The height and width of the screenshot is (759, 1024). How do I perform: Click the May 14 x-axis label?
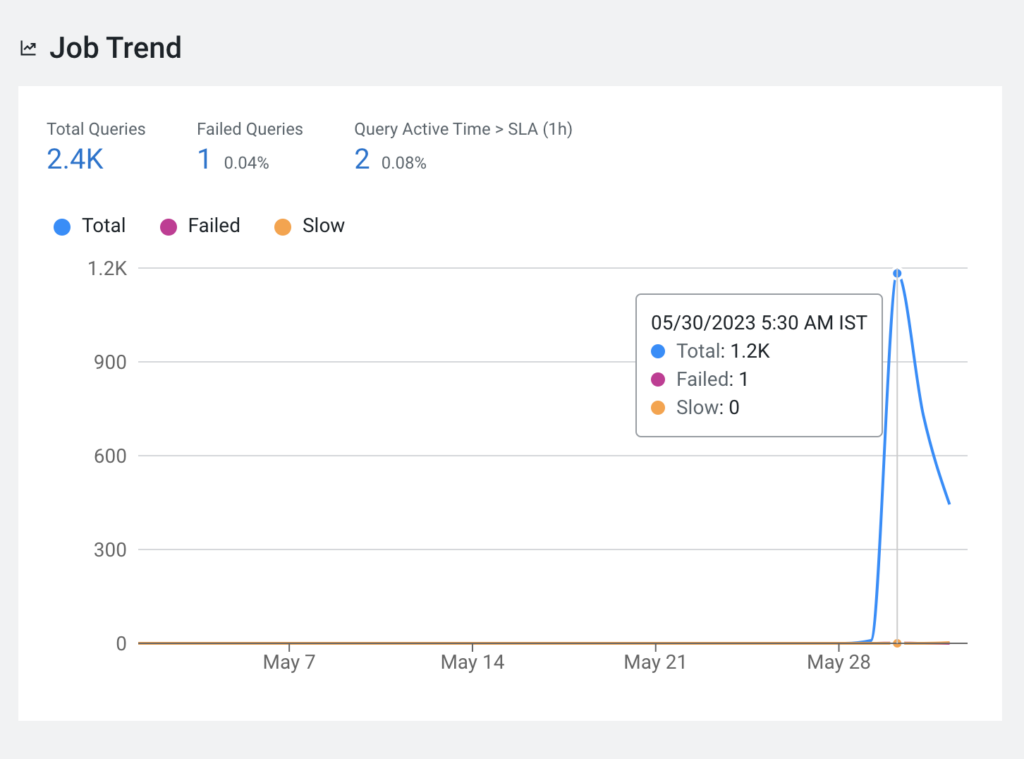point(472,663)
